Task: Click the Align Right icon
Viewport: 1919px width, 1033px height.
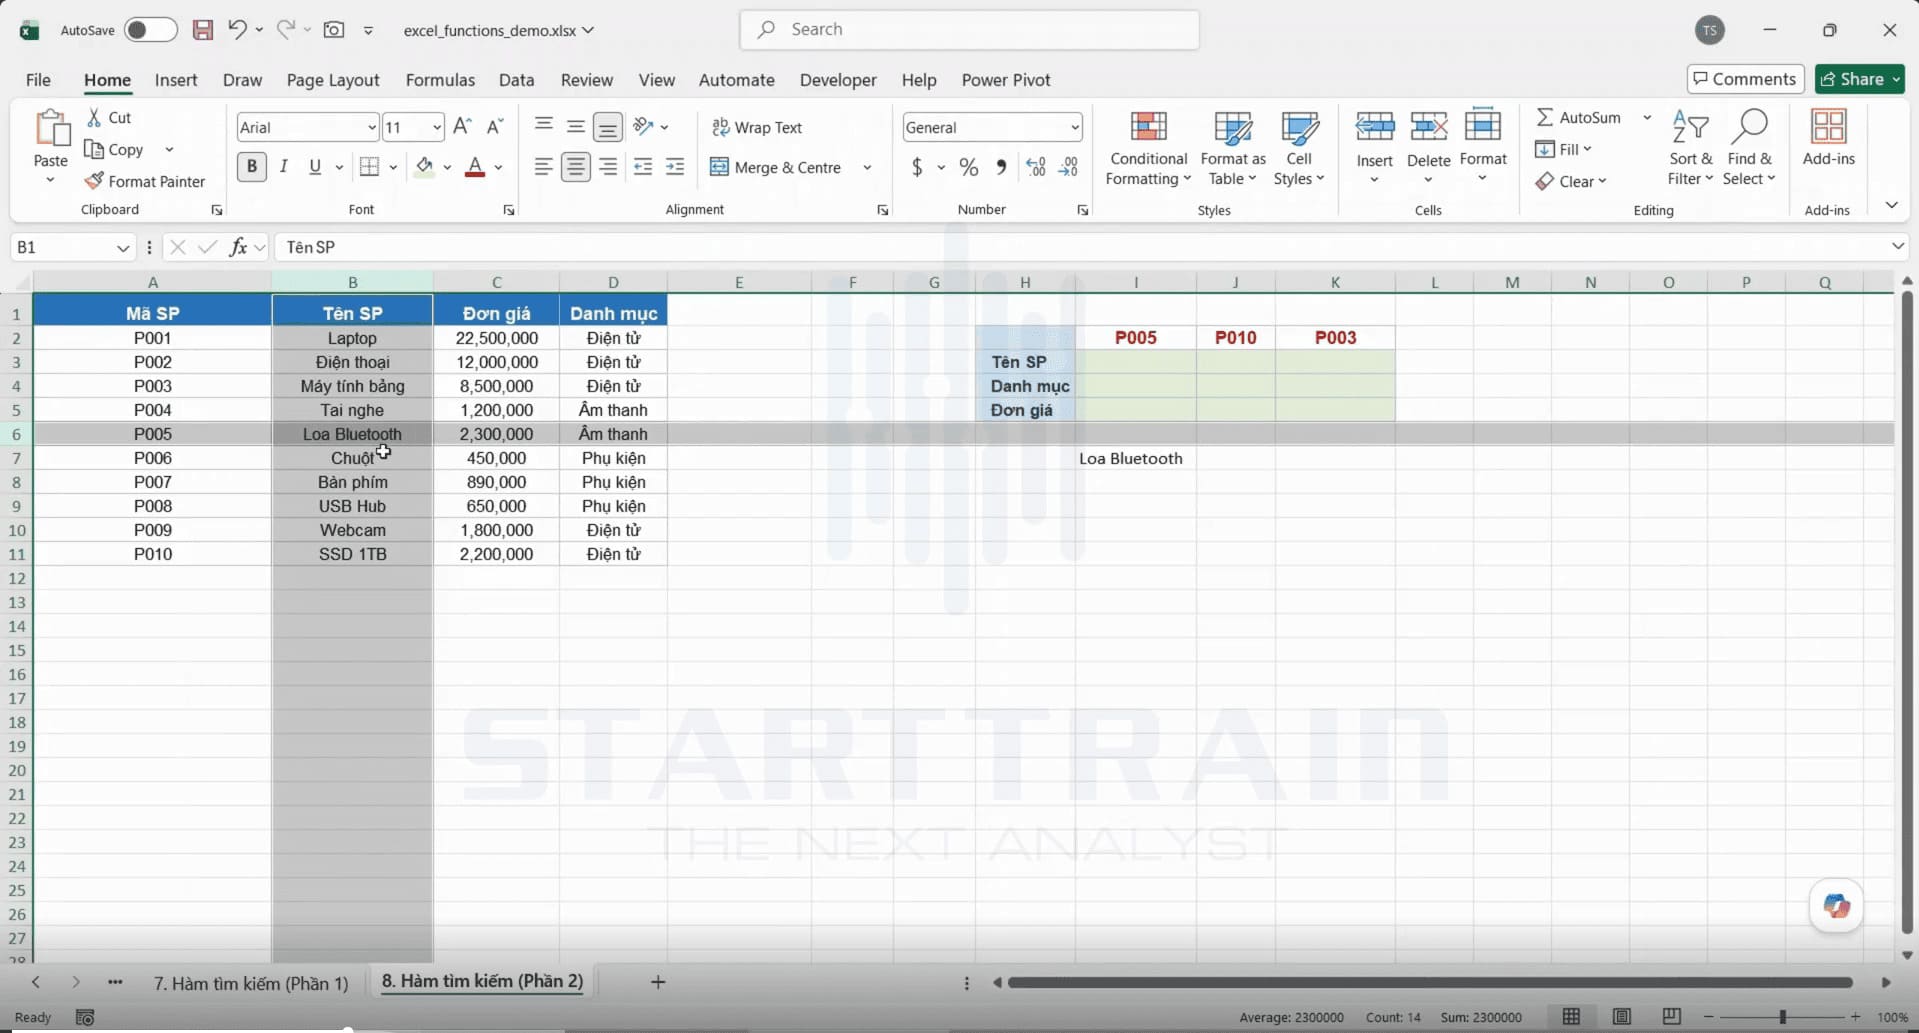Action: (x=608, y=167)
